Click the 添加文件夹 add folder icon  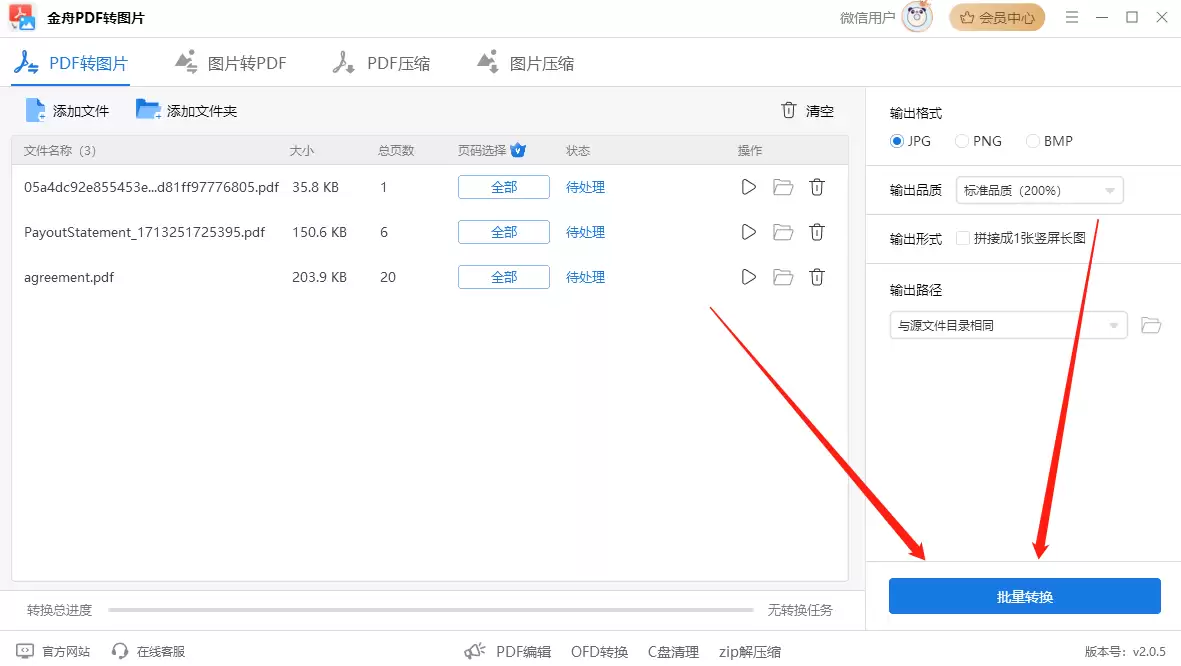[148, 110]
